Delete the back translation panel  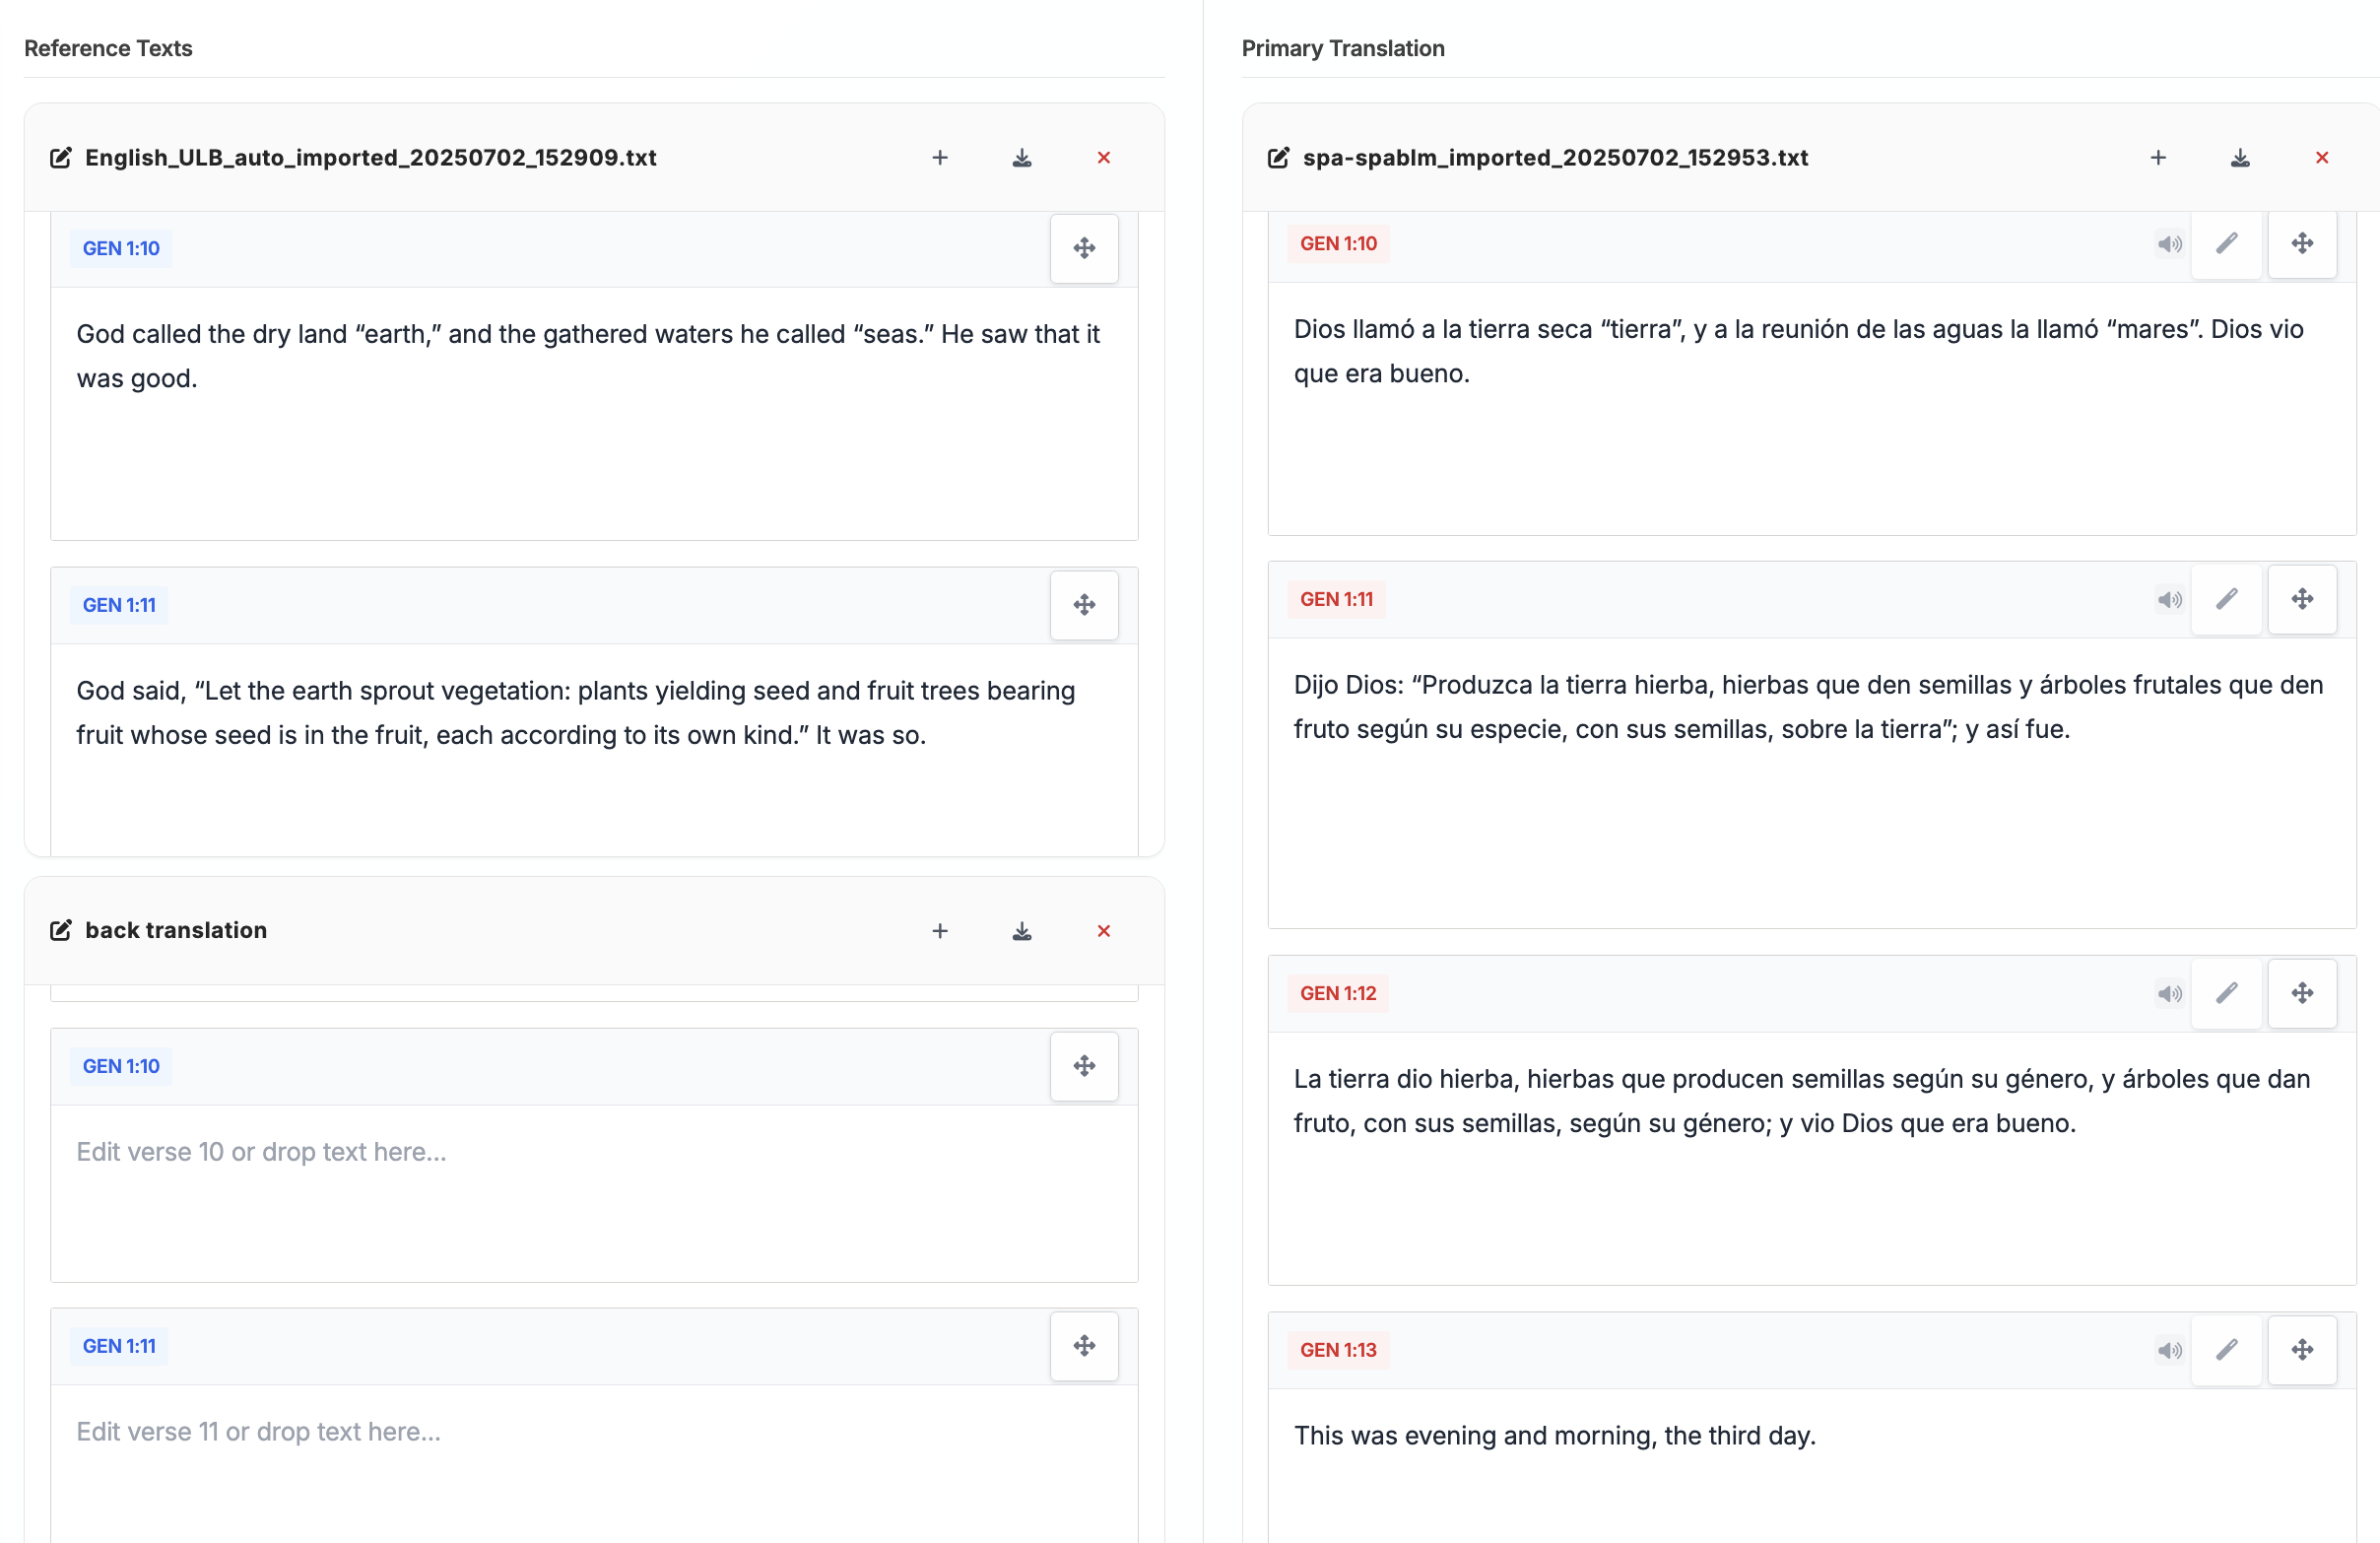click(1103, 931)
